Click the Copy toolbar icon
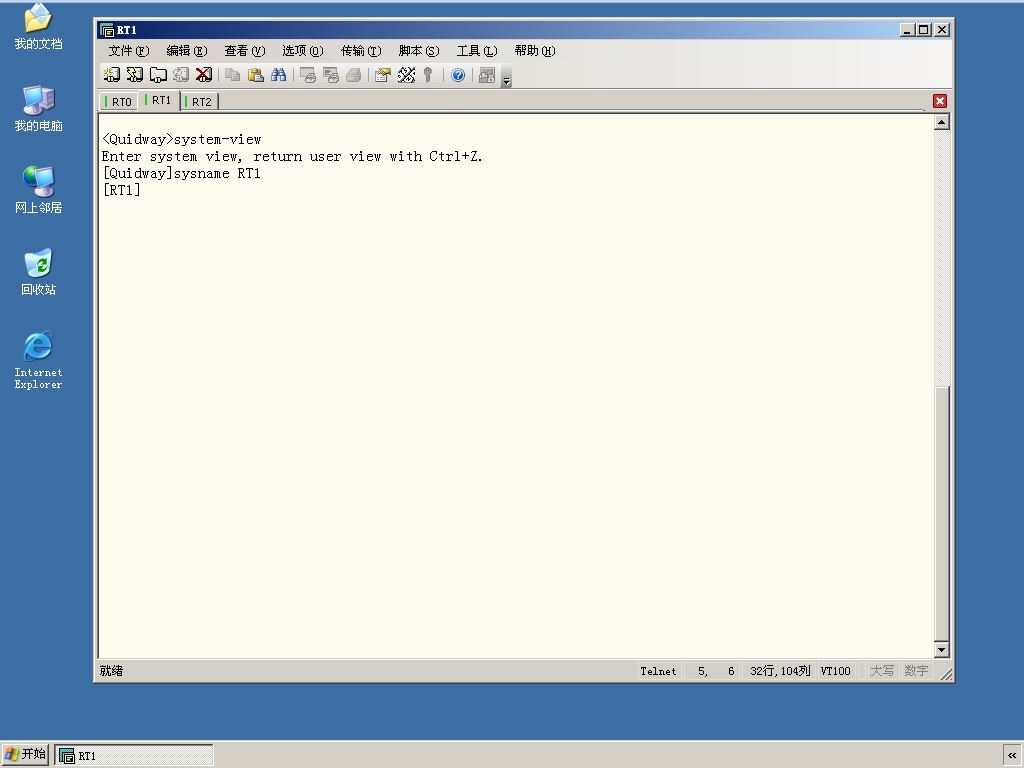1024x768 pixels. pos(232,75)
